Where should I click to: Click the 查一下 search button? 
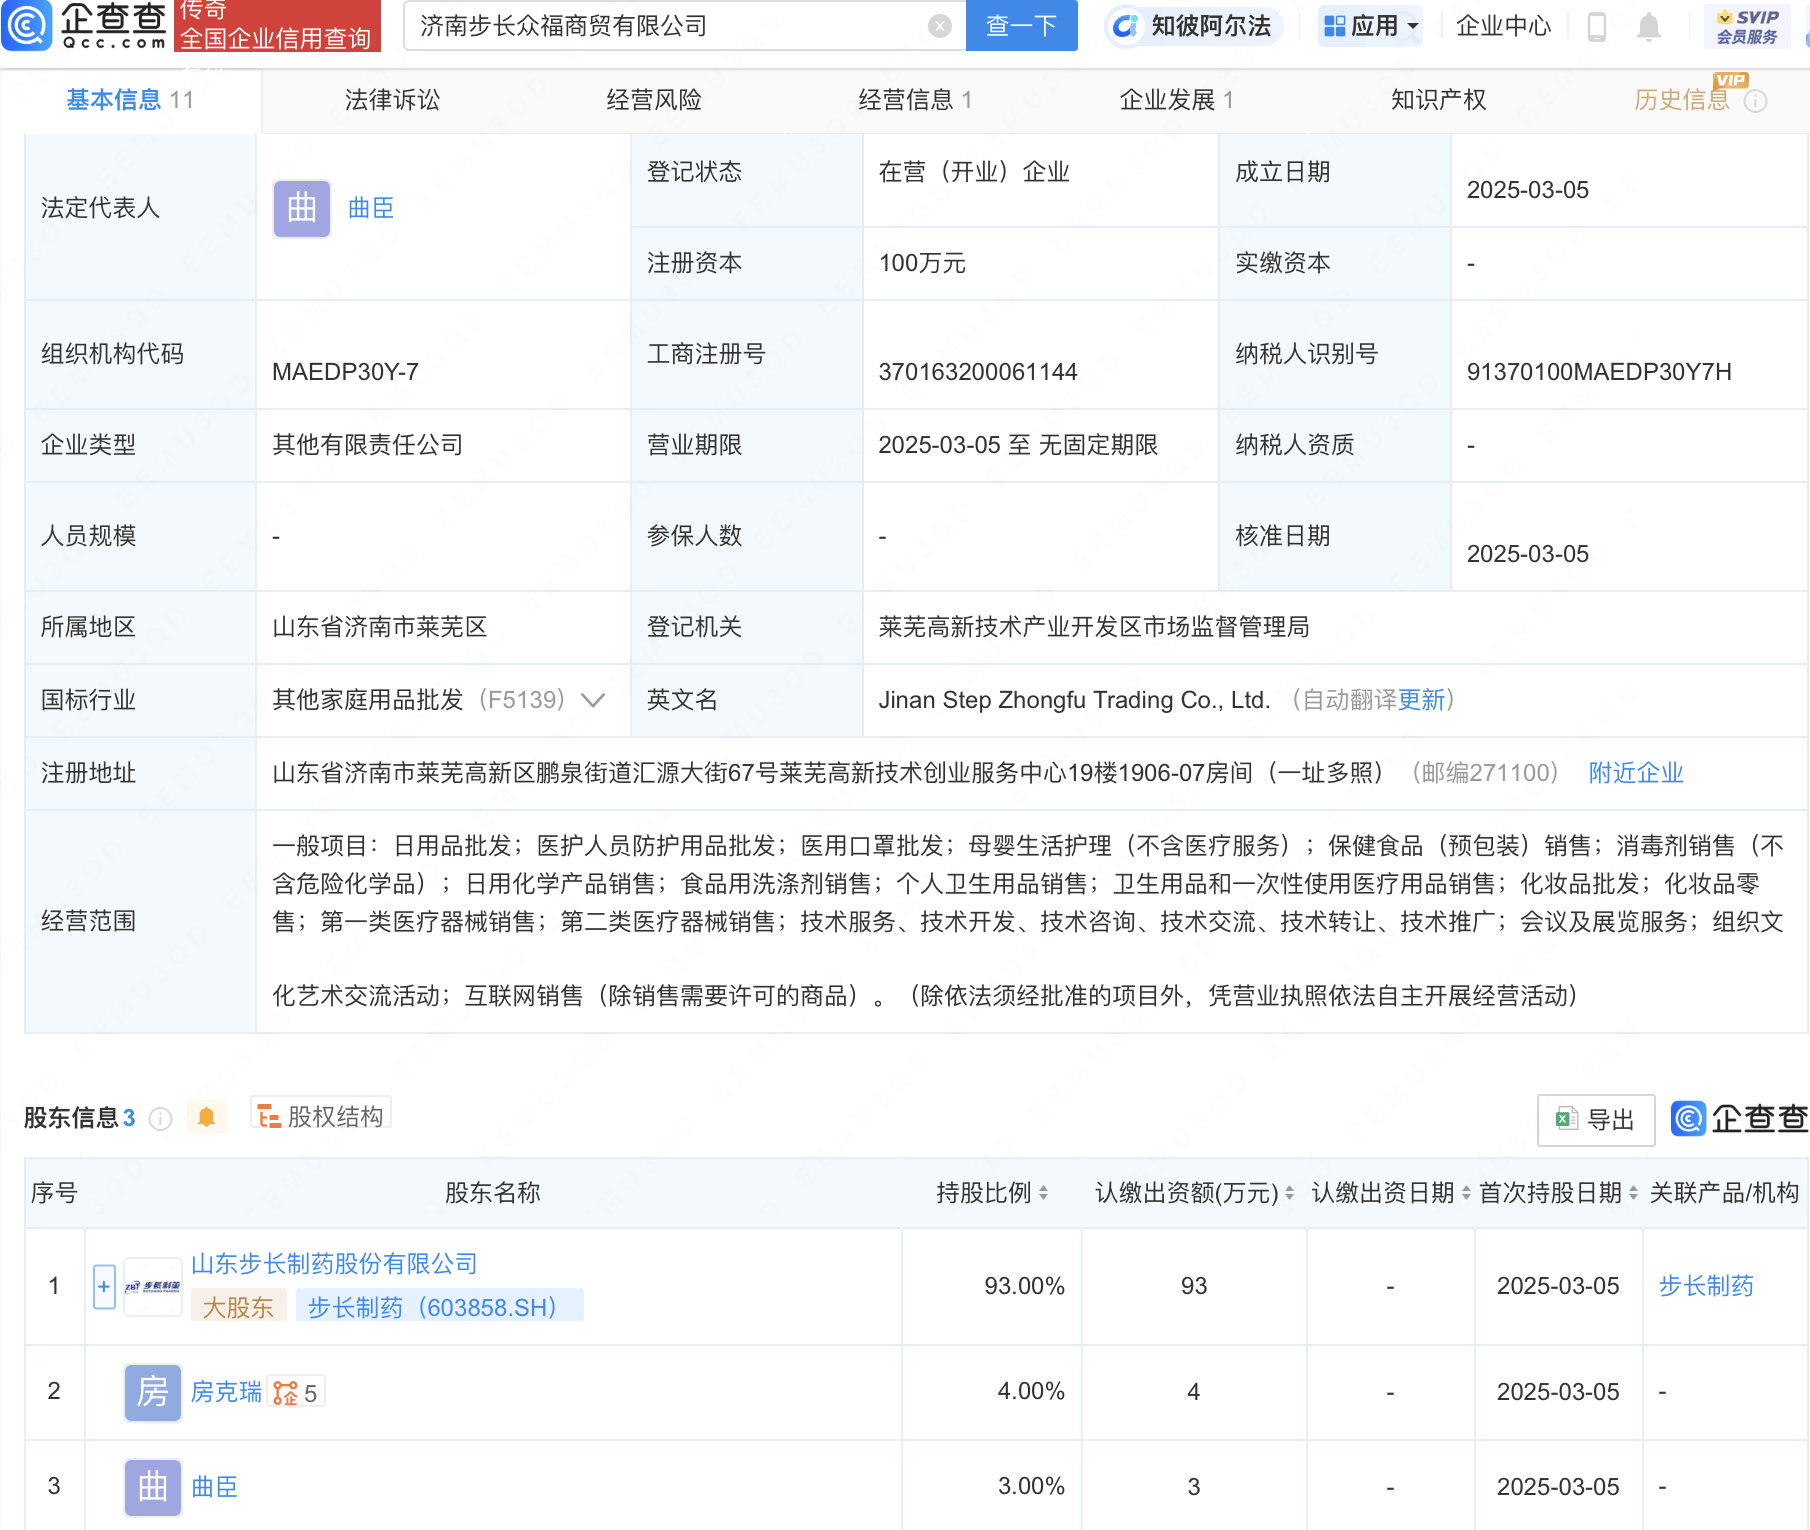click(x=1021, y=25)
